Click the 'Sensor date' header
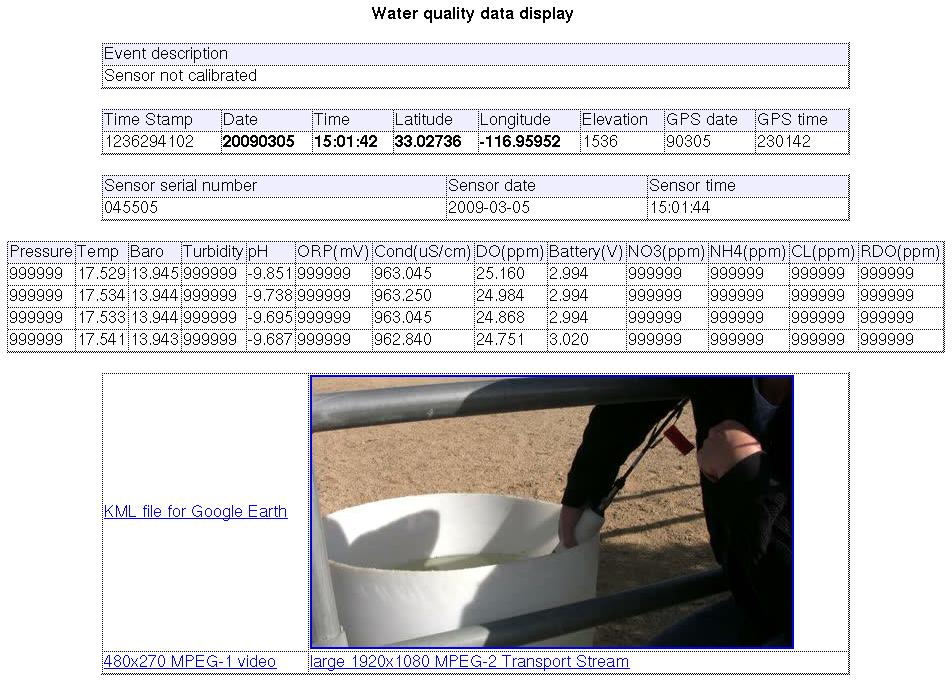952x680 pixels. pyautogui.click(x=546, y=185)
